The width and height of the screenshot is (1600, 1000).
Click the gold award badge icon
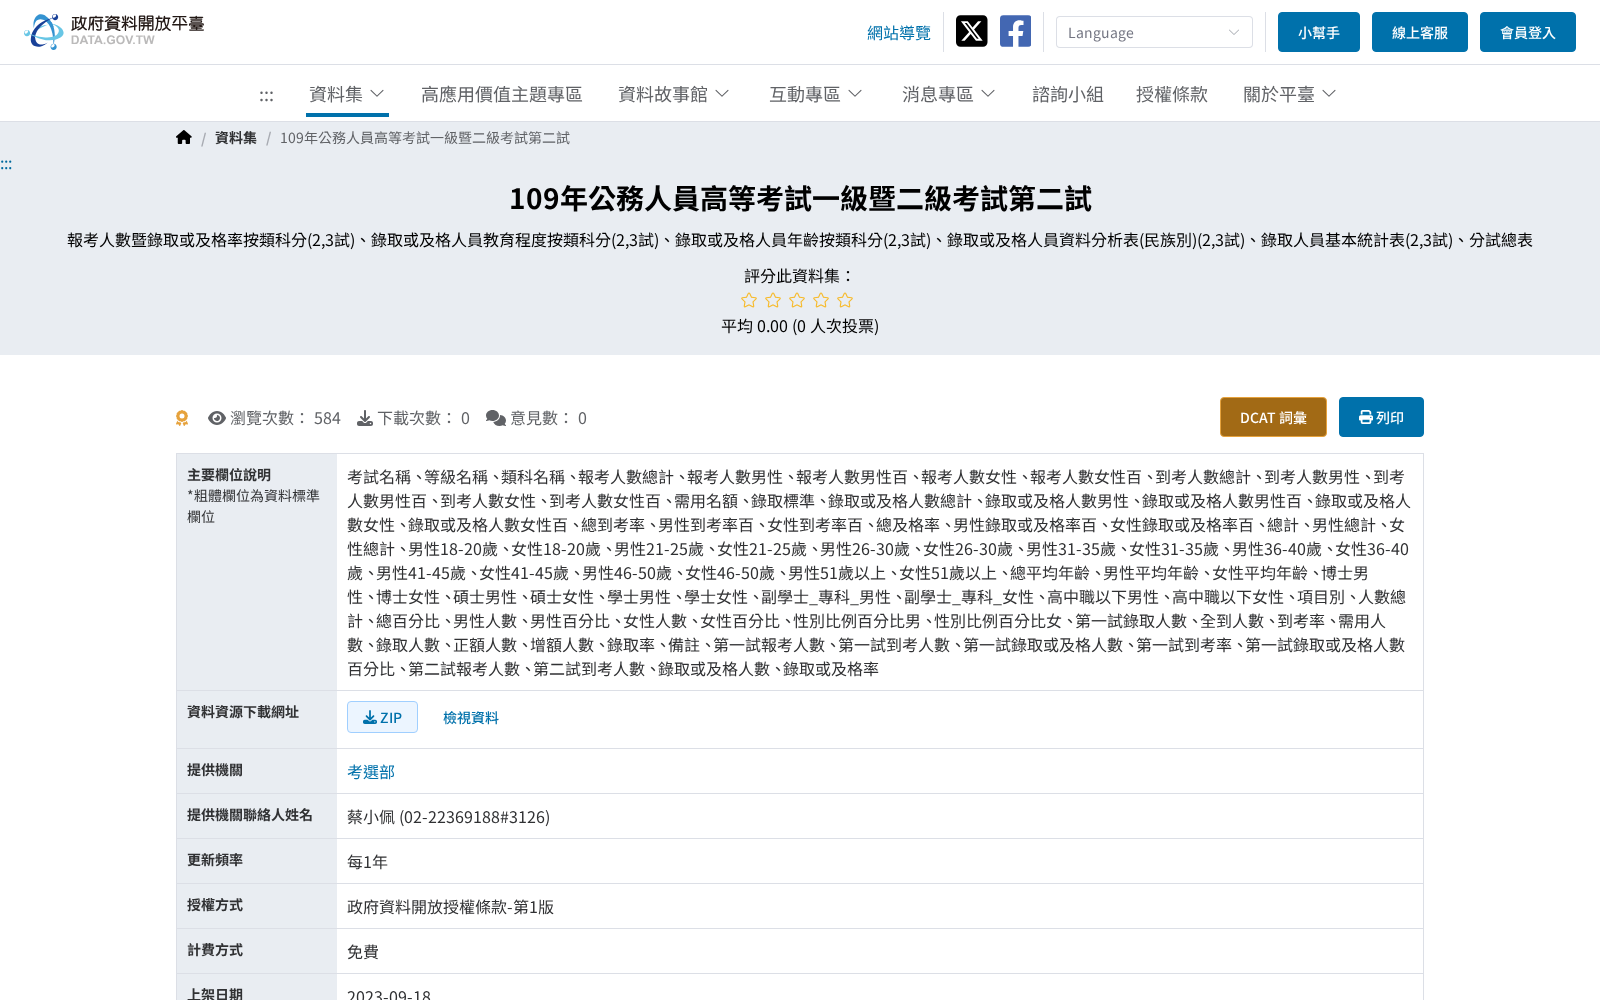(x=182, y=418)
